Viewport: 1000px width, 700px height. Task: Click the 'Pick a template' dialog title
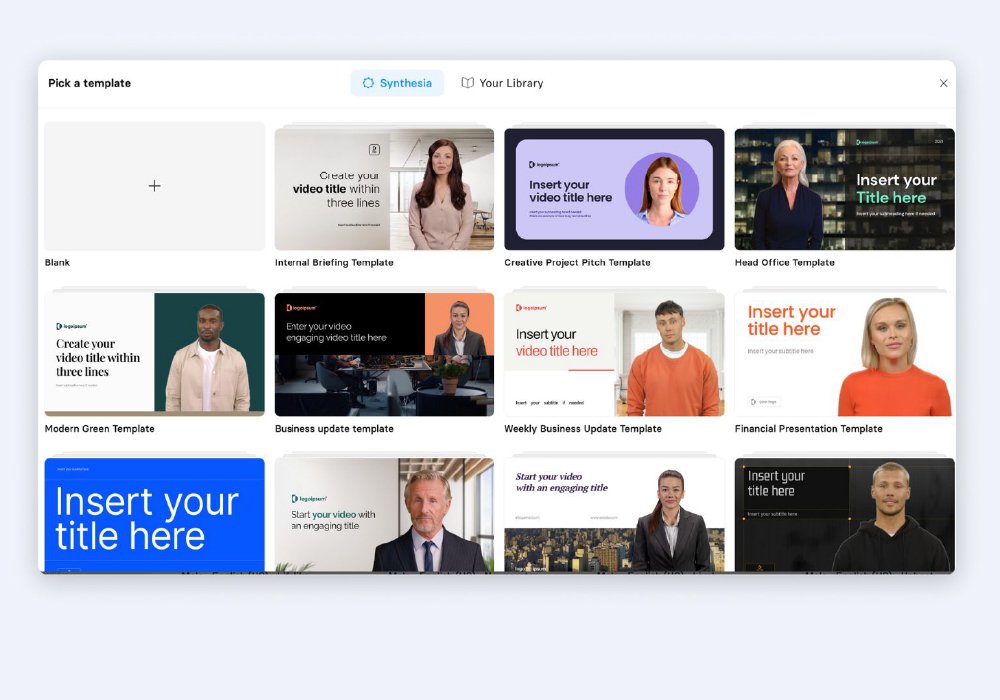point(89,84)
